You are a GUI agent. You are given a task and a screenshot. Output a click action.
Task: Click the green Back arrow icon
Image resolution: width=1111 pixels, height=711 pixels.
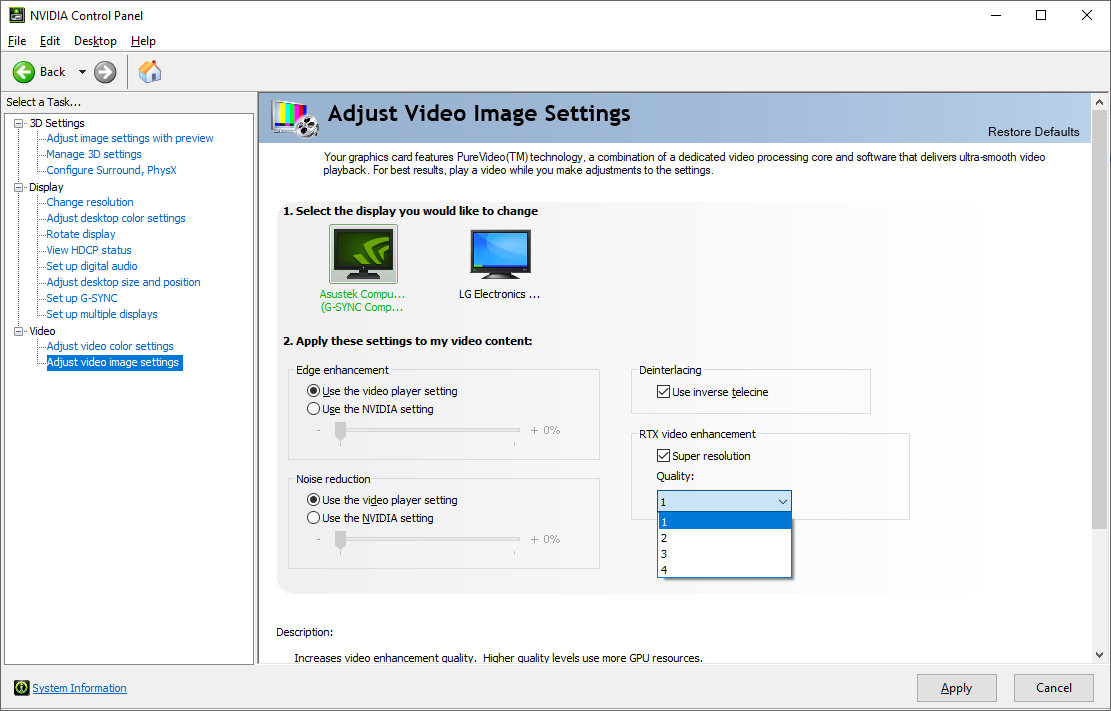[23, 72]
